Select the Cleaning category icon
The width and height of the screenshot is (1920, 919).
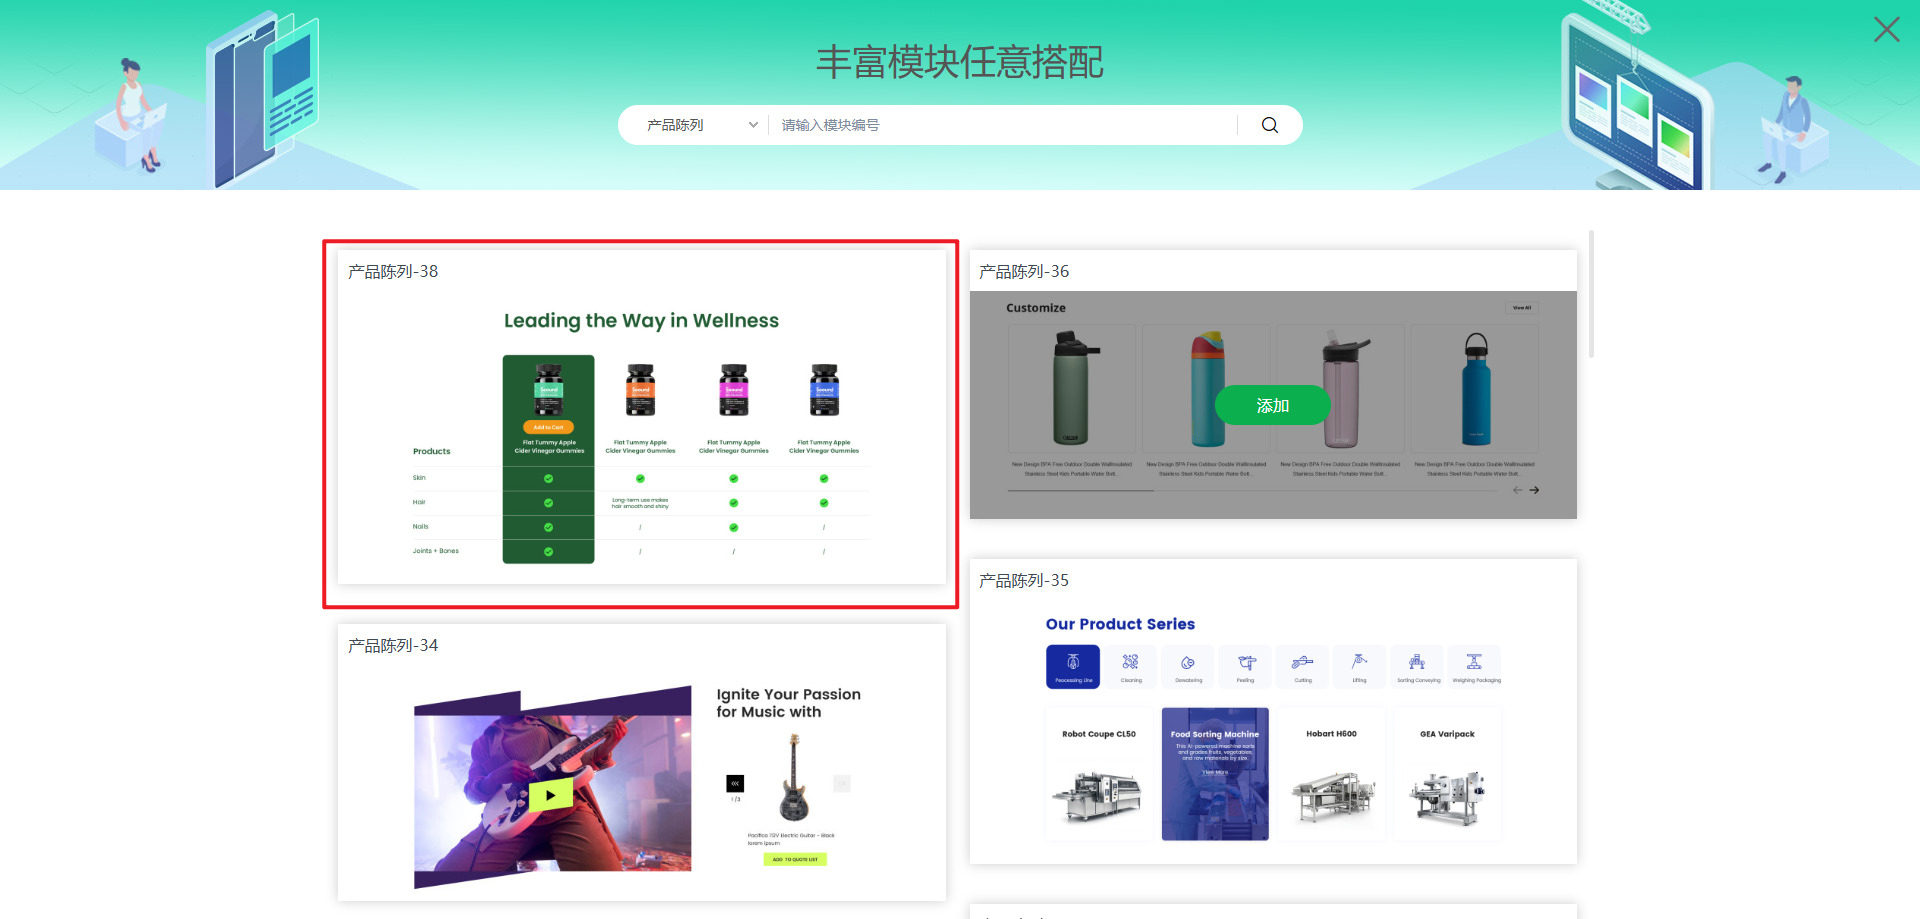pyautogui.click(x=1130, y=666)
